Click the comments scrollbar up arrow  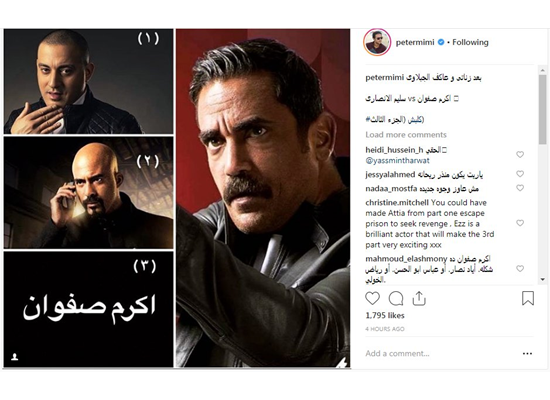[543, 71]
